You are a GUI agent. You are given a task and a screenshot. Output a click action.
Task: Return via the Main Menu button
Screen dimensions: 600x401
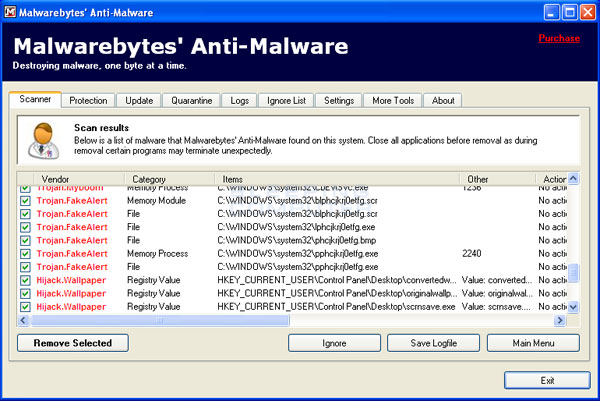point(533,343)
